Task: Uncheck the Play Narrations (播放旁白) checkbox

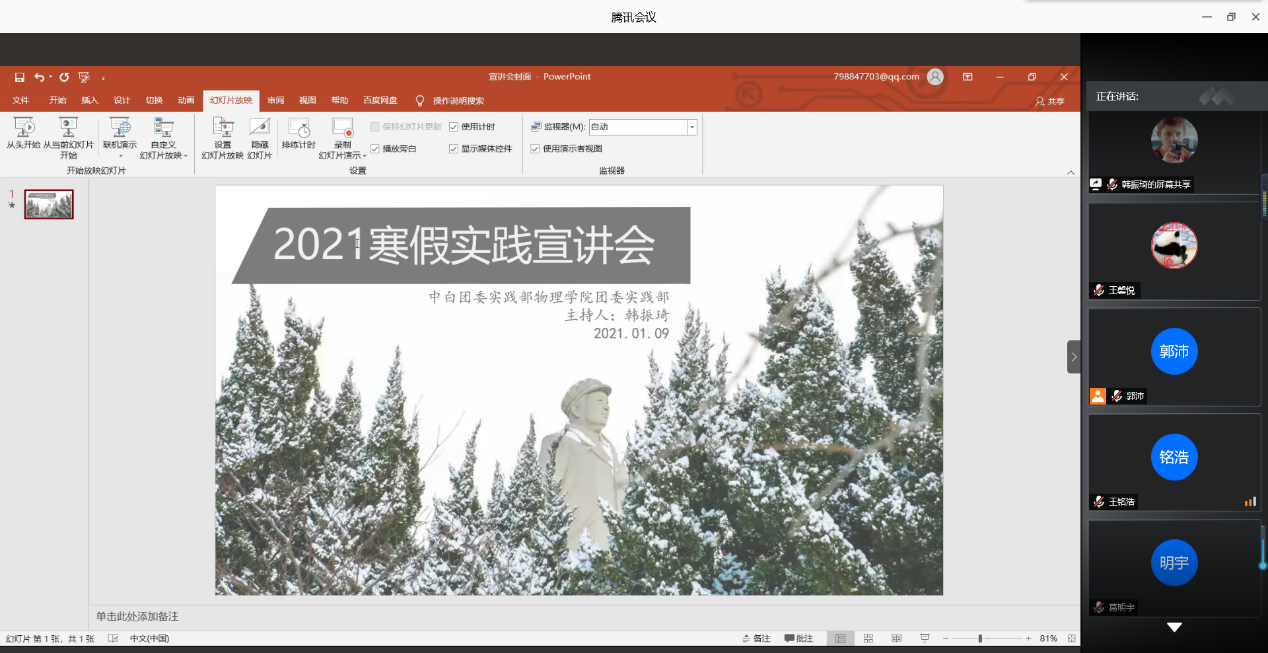Action: click(x=375, y=149)
